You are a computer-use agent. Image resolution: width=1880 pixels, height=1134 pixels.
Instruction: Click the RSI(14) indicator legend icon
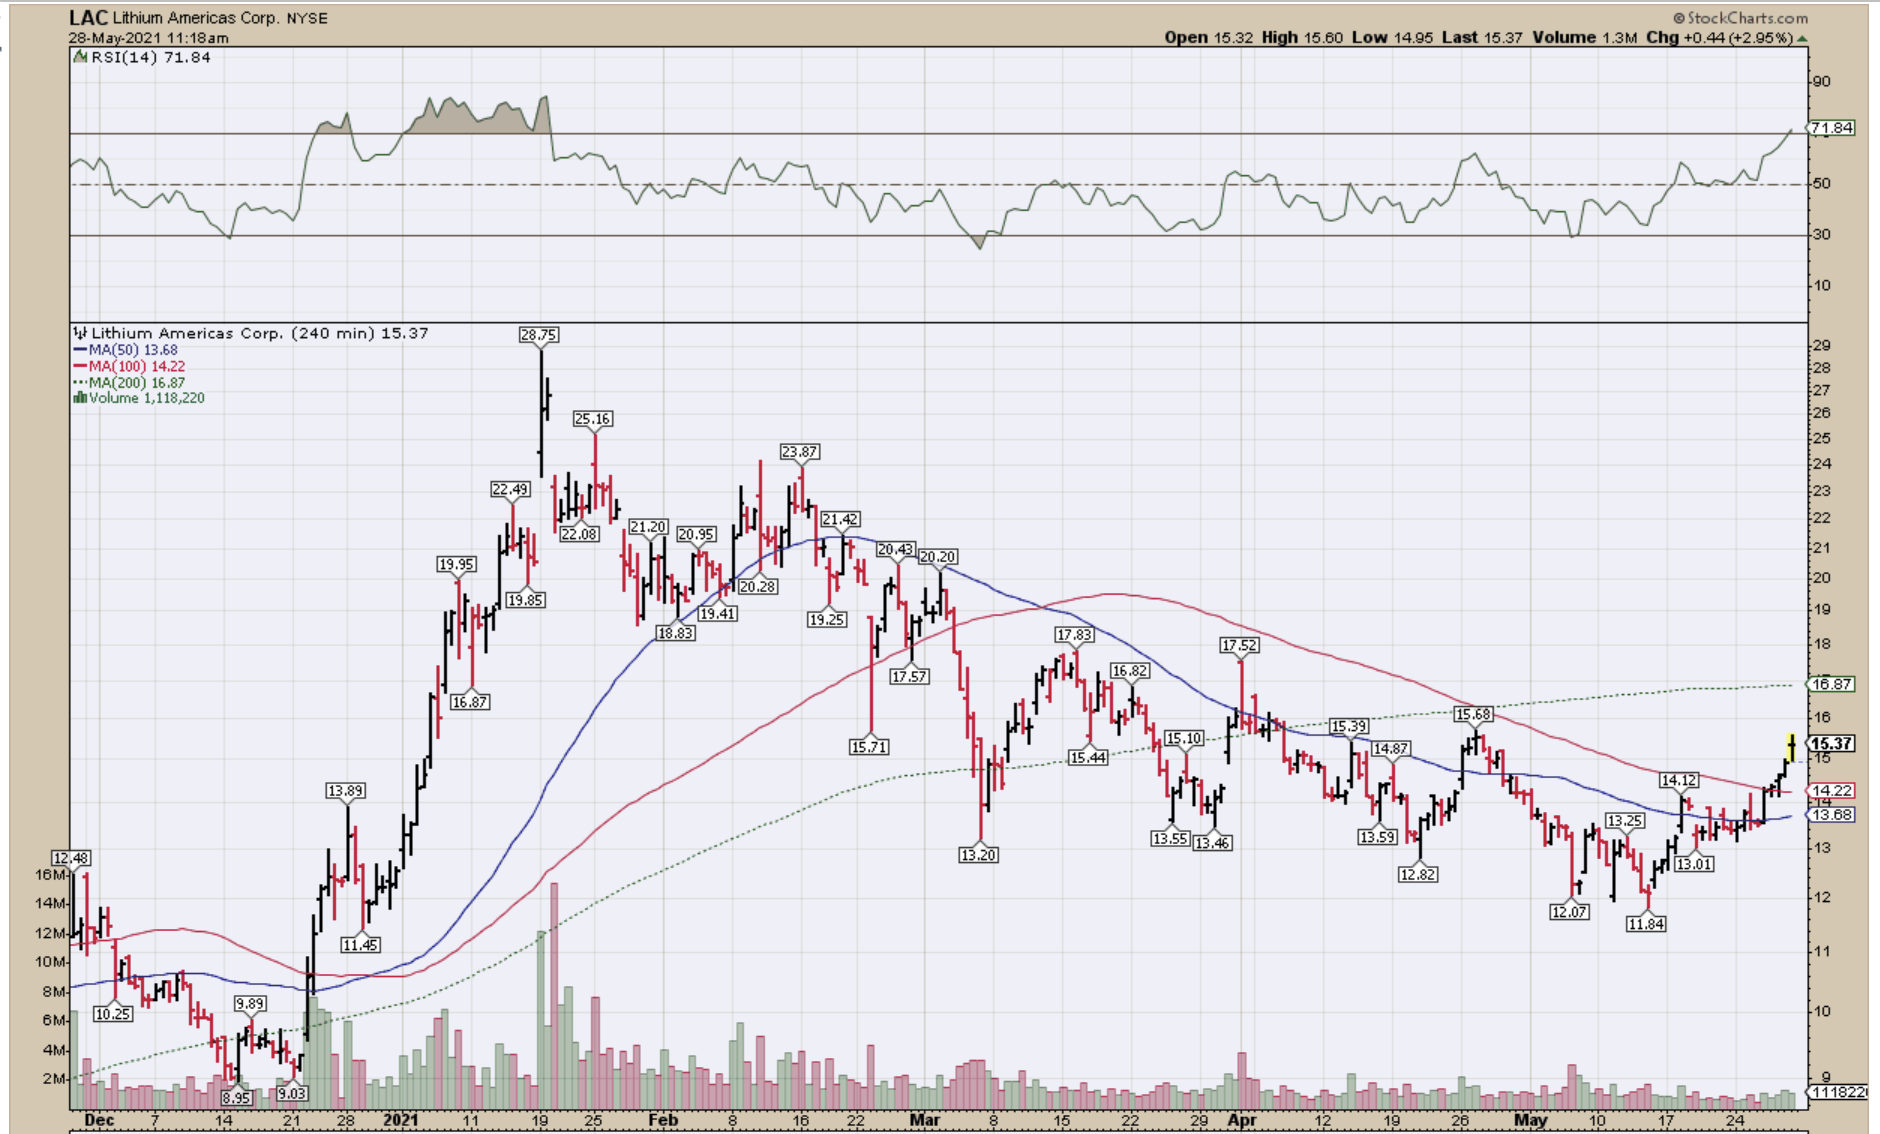click(x=81, y=57)
